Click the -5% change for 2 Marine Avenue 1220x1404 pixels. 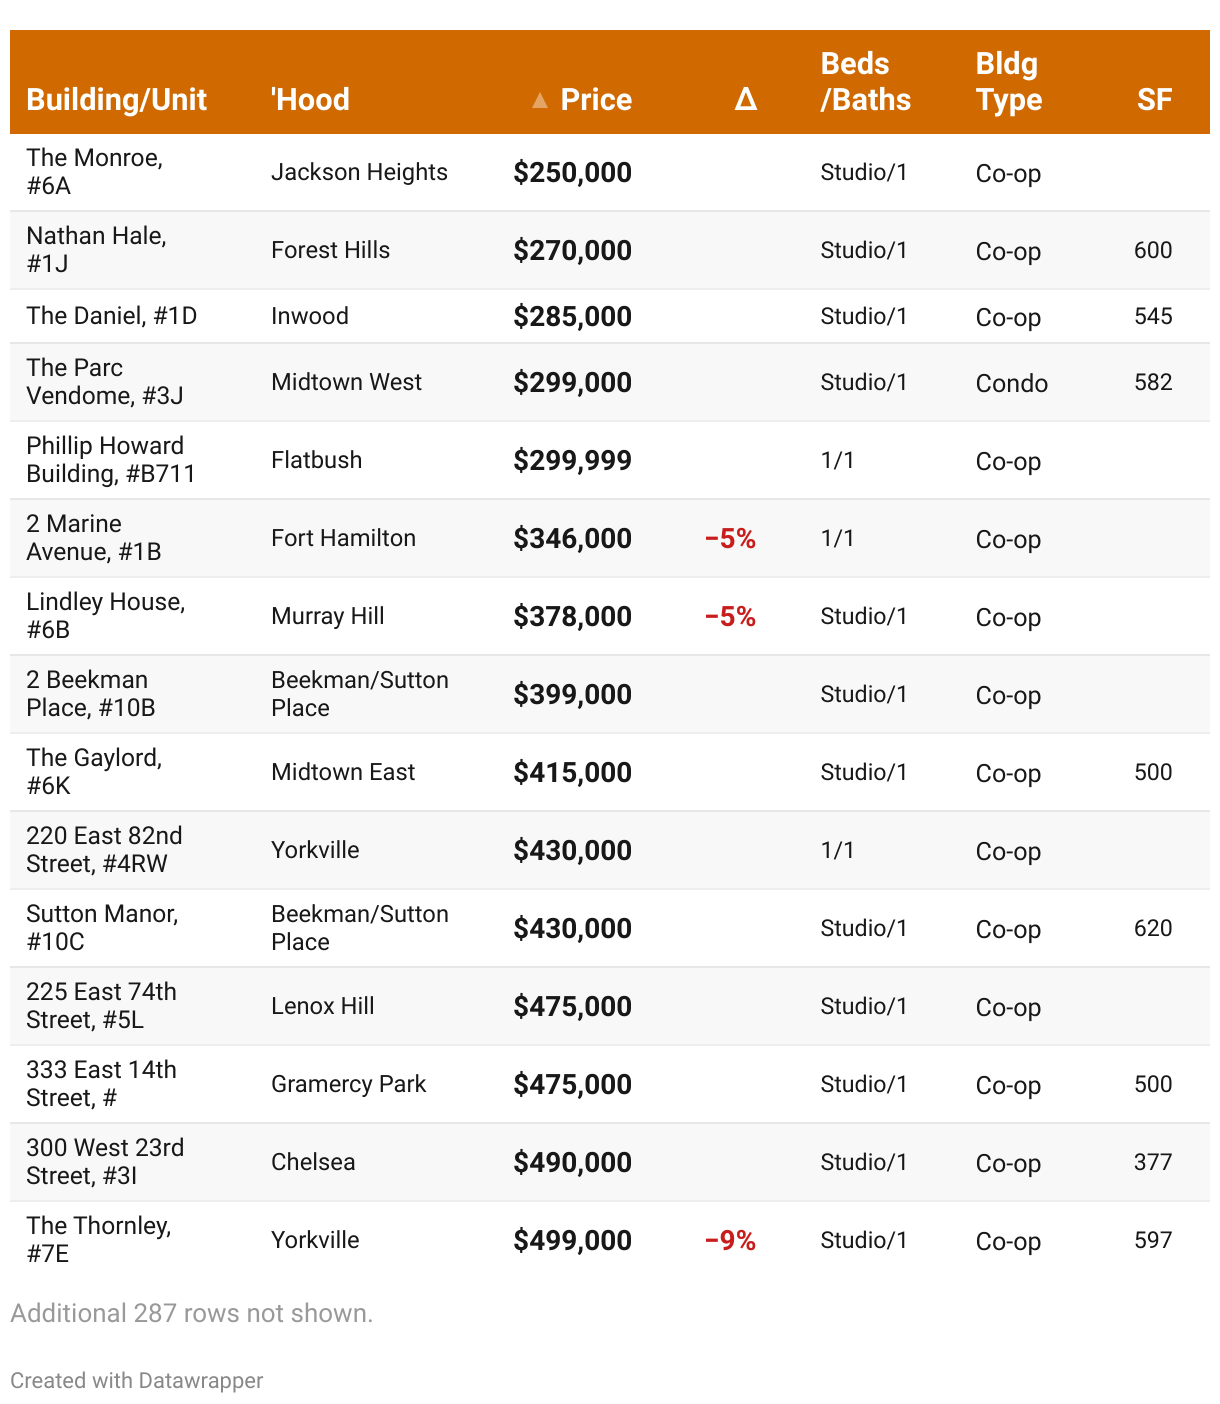click(730, 539)
